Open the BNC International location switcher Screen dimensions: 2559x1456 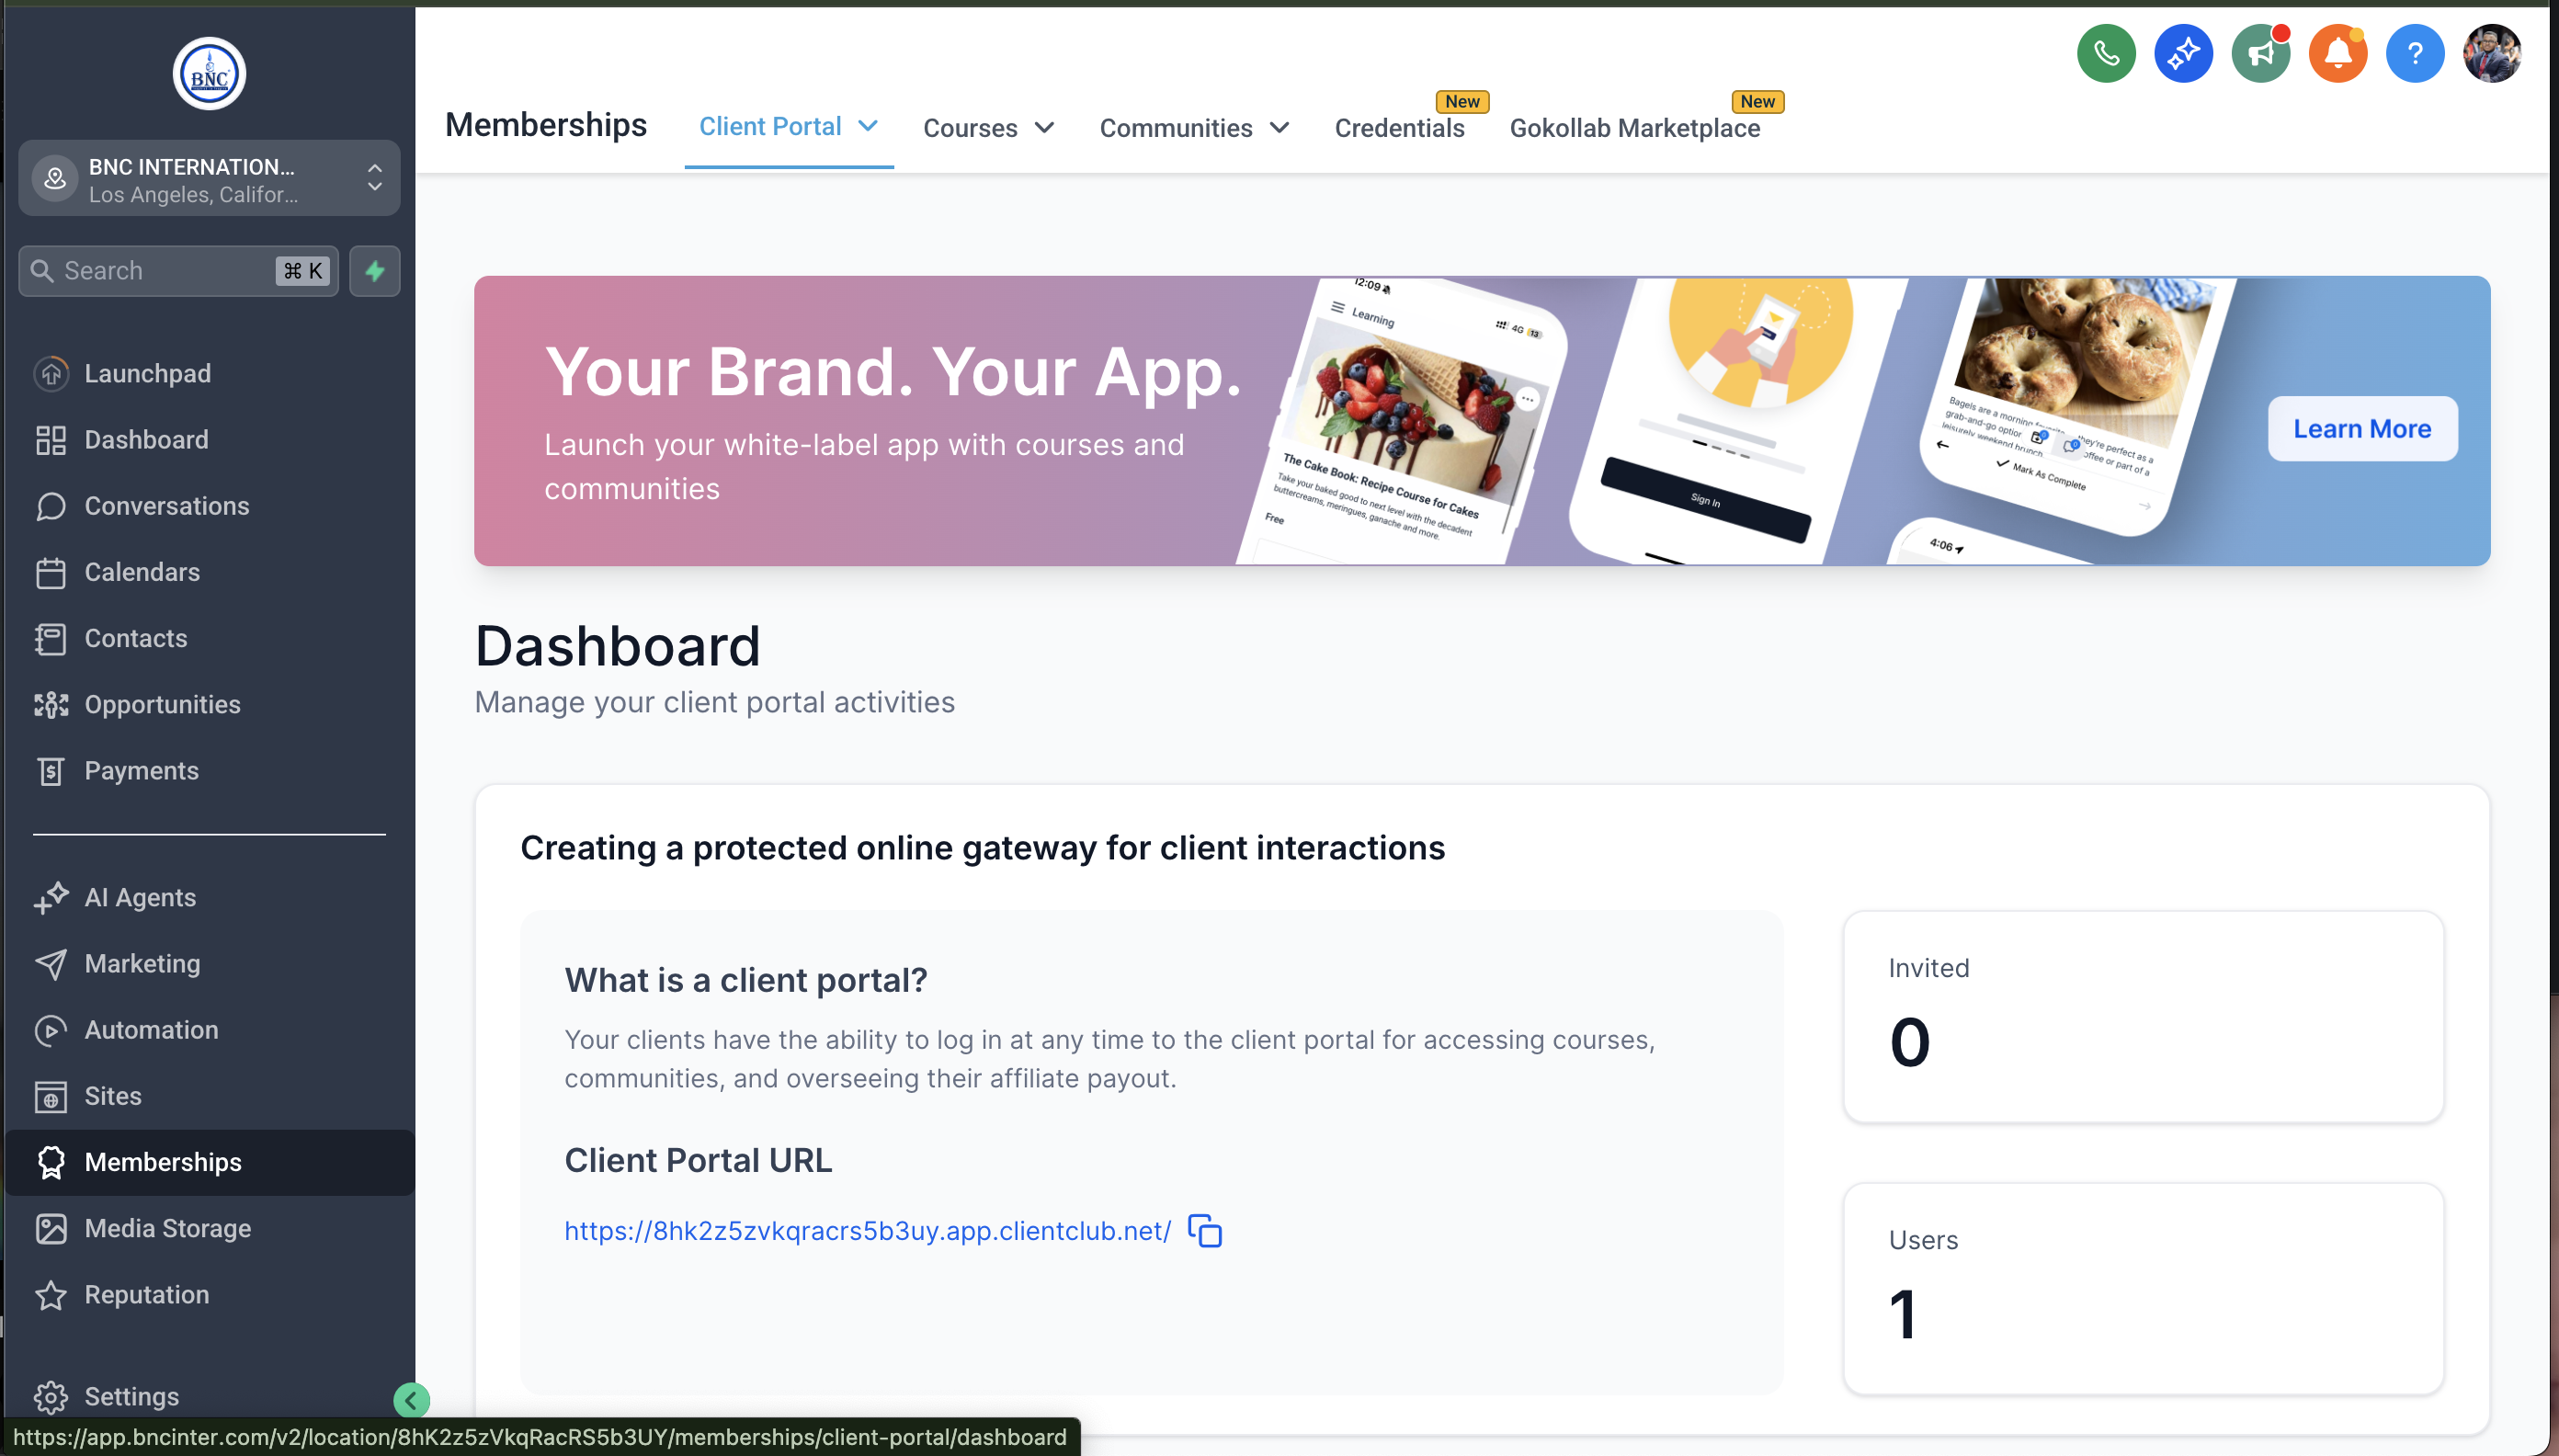209,179
